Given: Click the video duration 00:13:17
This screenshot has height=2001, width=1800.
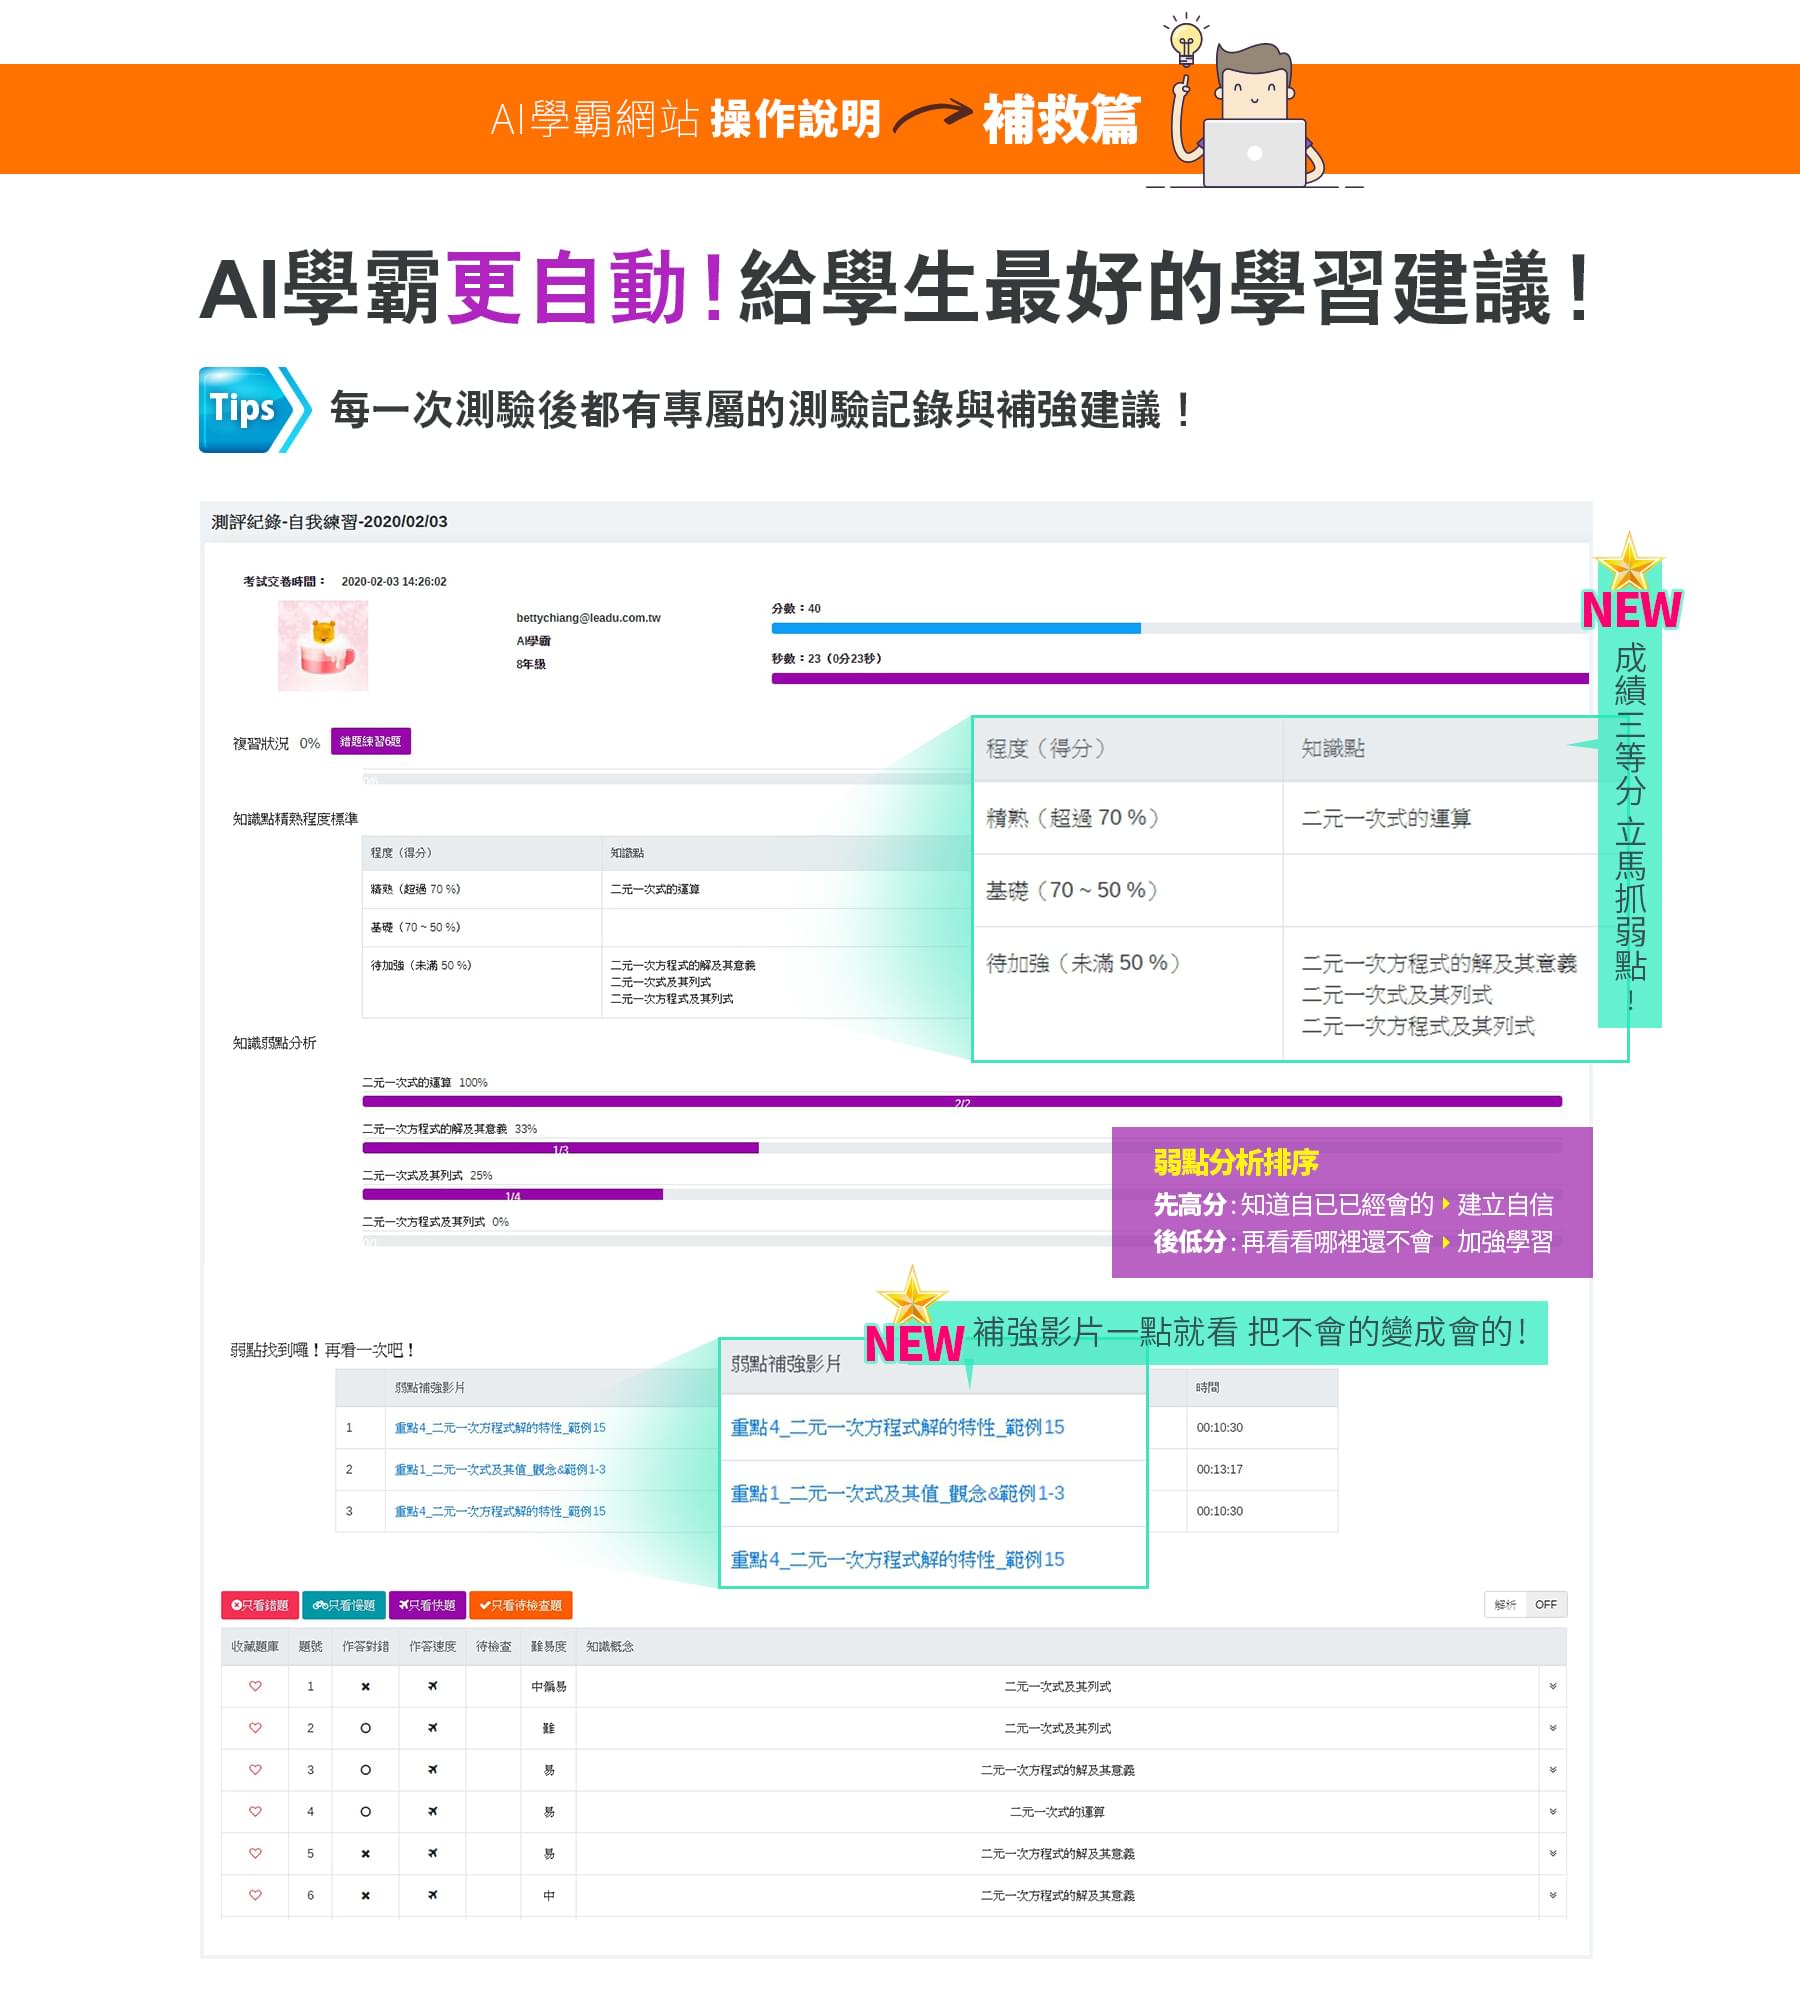Looking at the screenshot, I should [x=1219, y=1470].
